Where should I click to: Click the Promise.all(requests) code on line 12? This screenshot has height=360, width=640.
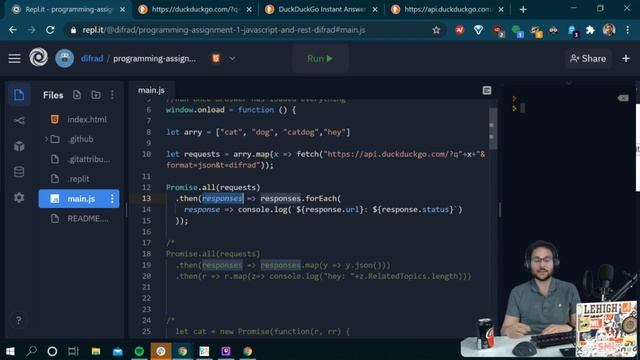coord(213,187)
